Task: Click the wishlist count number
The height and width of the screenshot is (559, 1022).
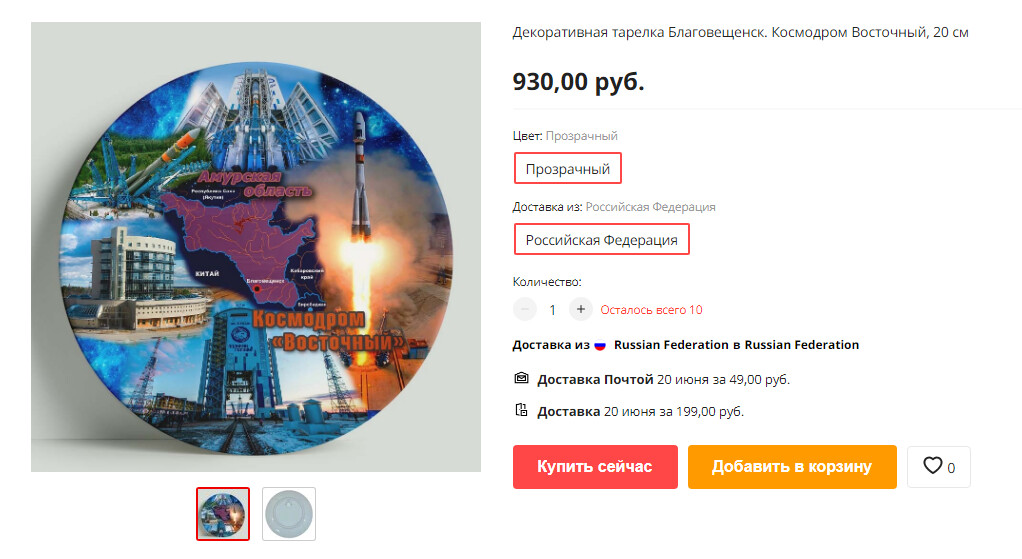Action: (x=951, y=468)
